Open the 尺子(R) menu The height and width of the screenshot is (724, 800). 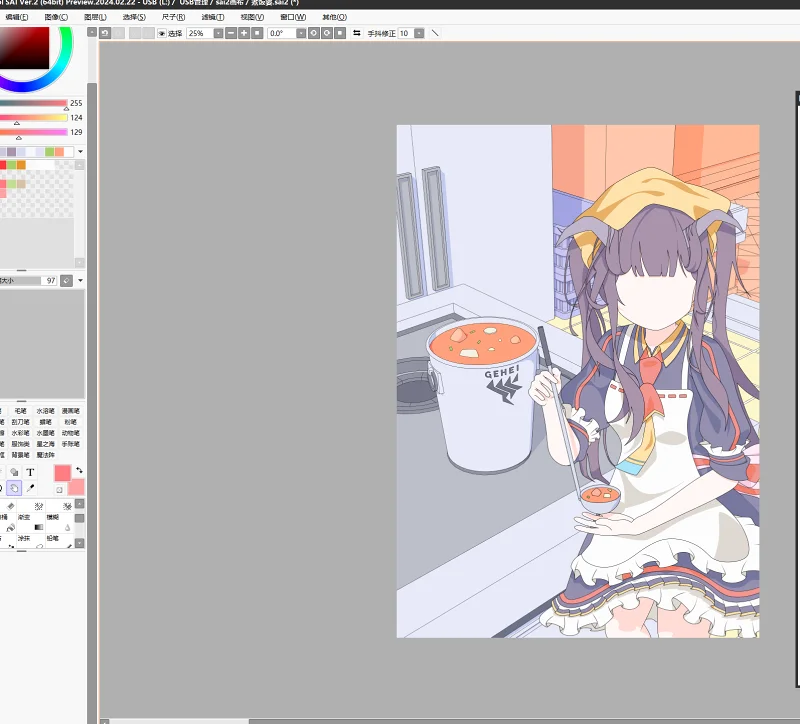[173, 17]
